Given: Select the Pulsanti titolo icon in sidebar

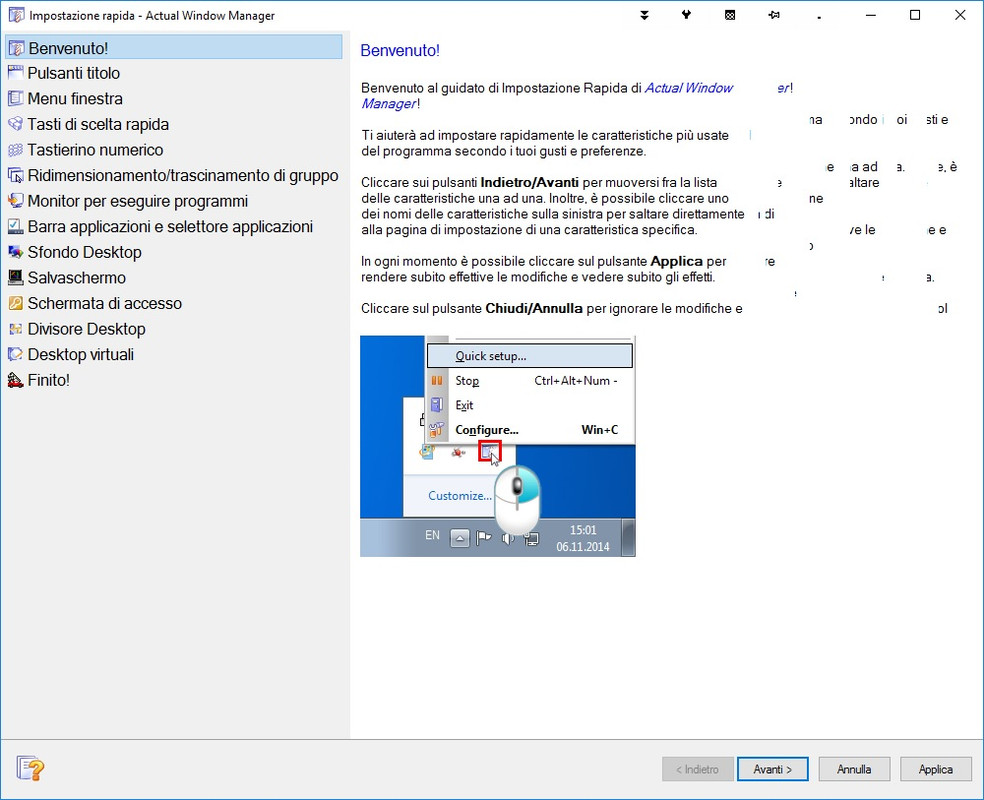Looking at the screenshot, I should pos(15,73).
